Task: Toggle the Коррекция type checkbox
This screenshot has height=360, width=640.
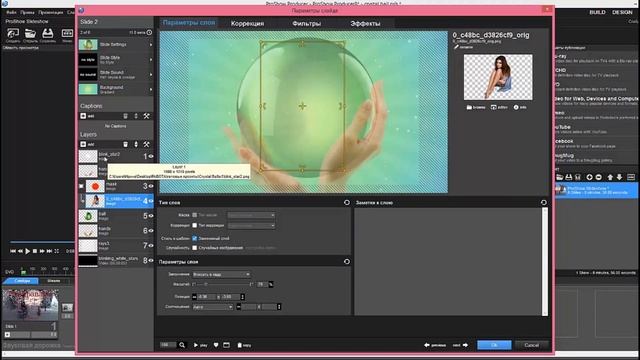Action: click(x=195, y=225)
